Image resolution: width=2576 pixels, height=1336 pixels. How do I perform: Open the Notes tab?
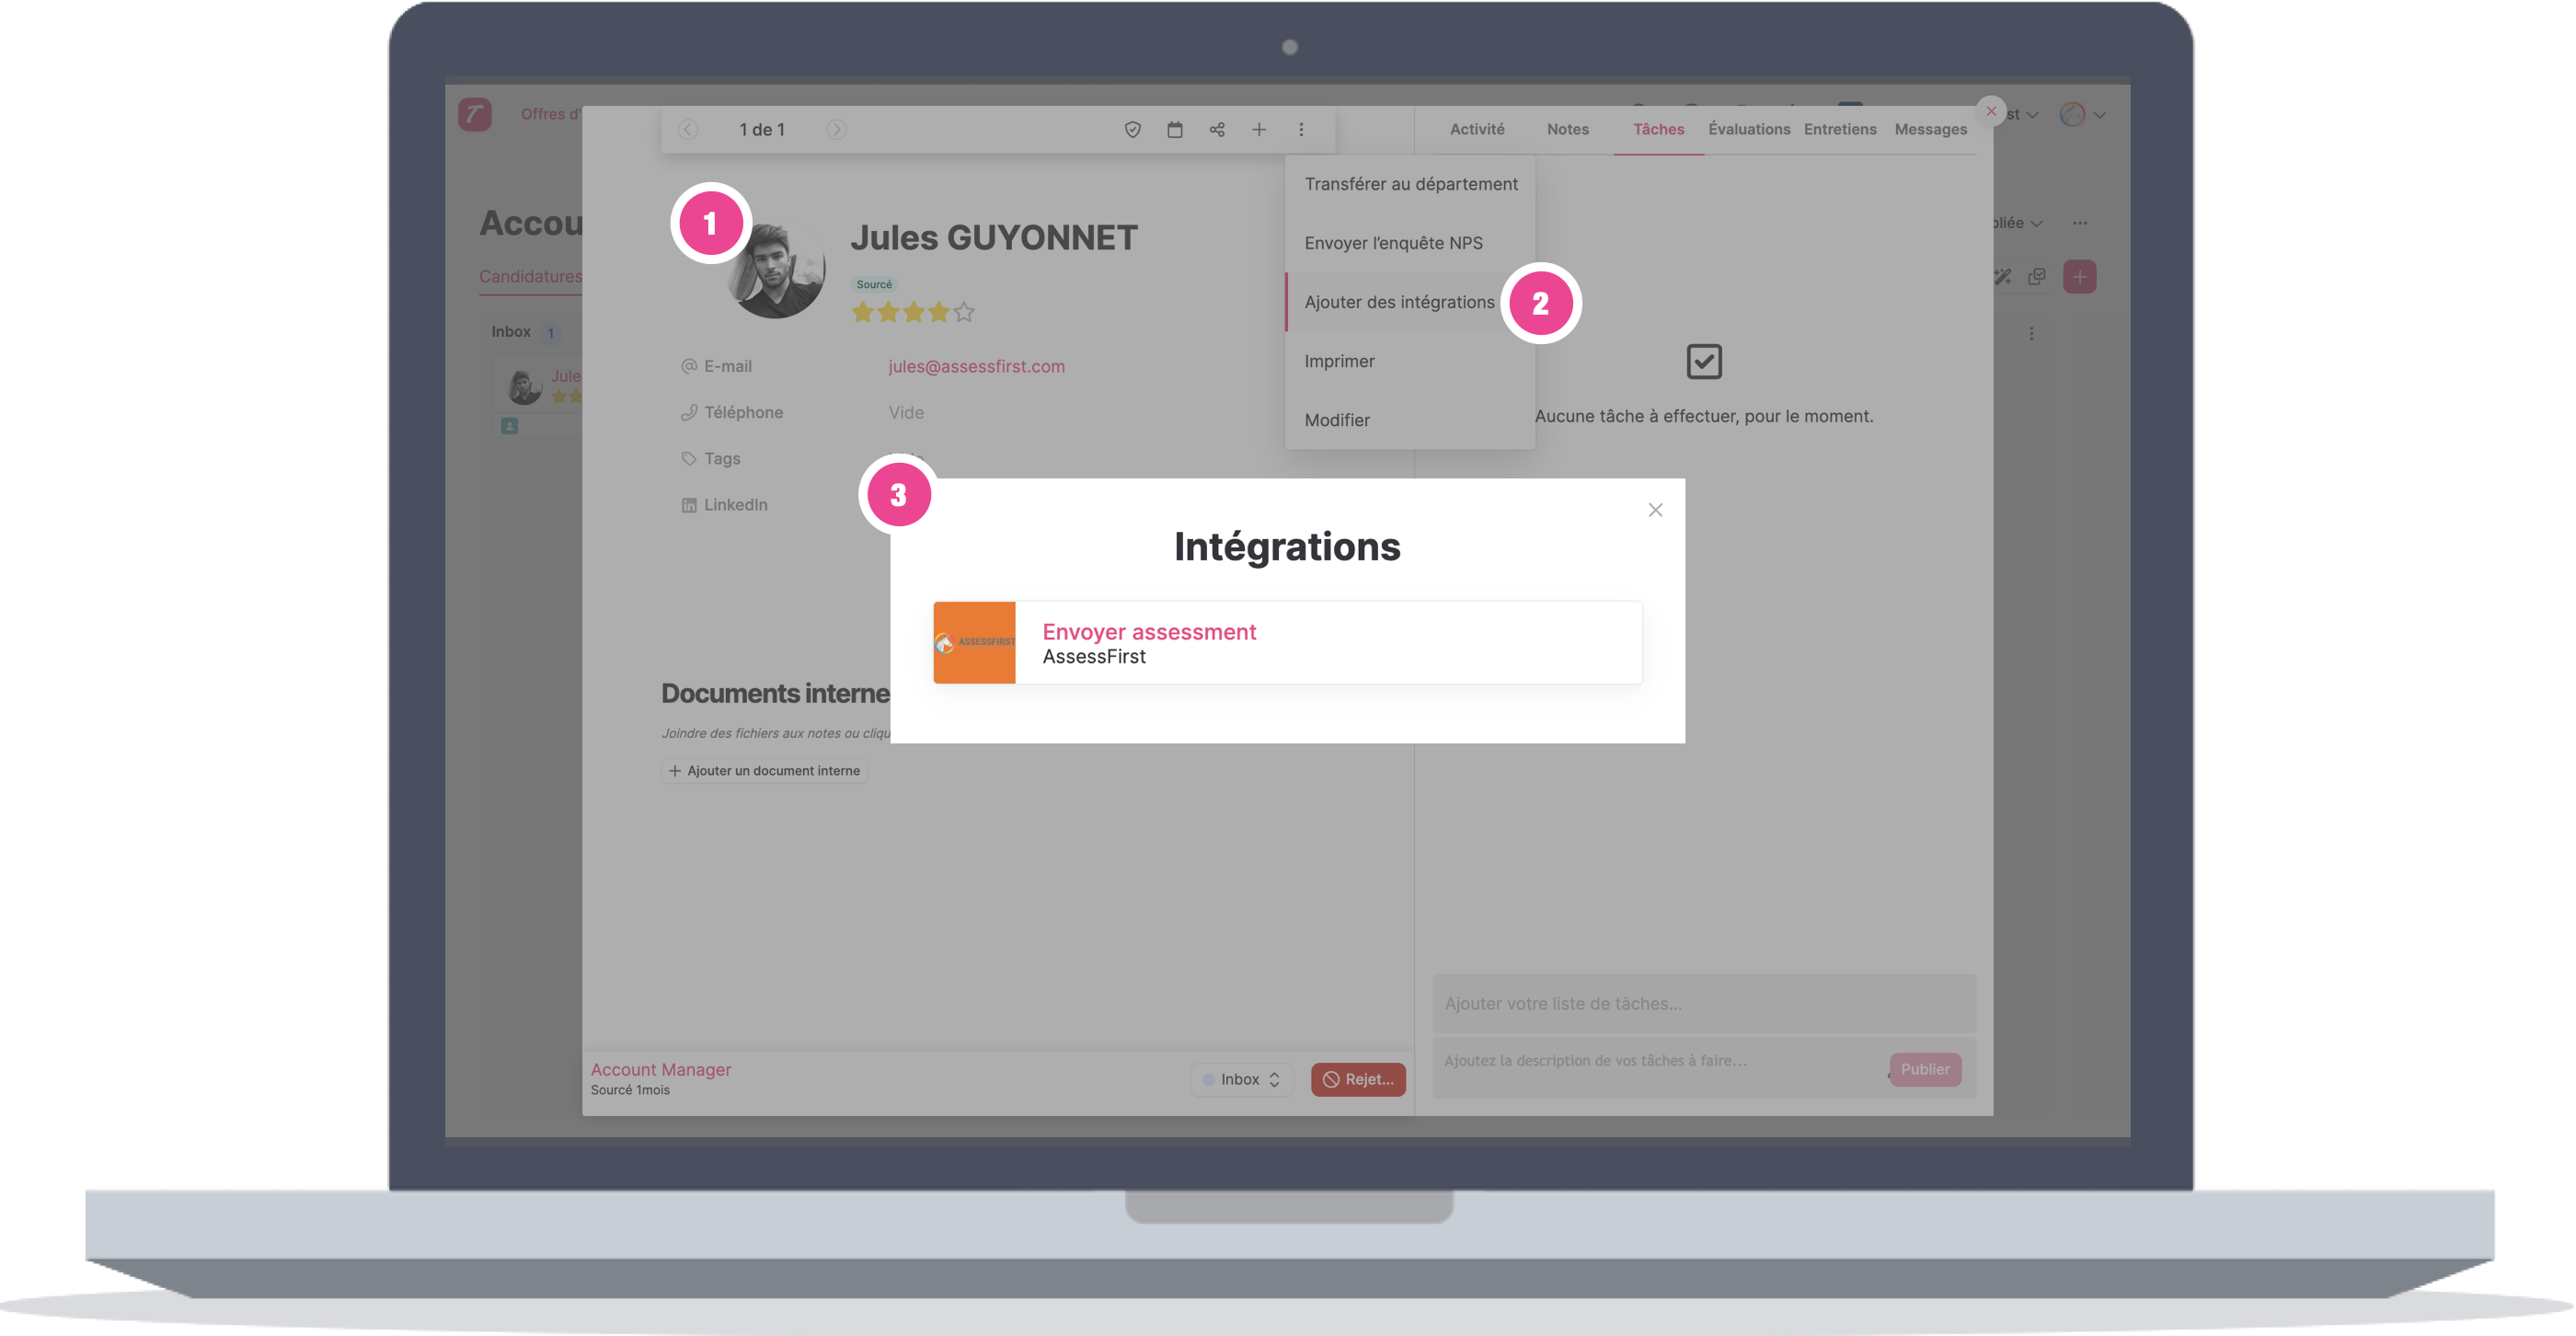pyautogui.click(x=1567, y=129)
